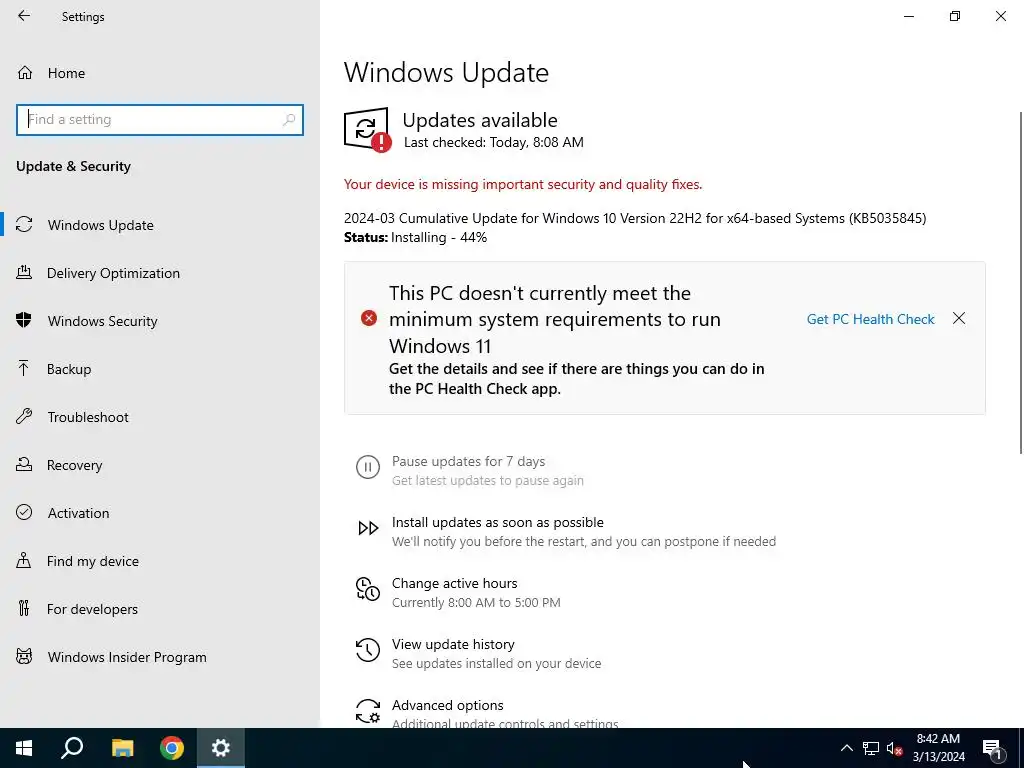Click the Update & Security heading
Screen dimensions: 1024x768
73,166
